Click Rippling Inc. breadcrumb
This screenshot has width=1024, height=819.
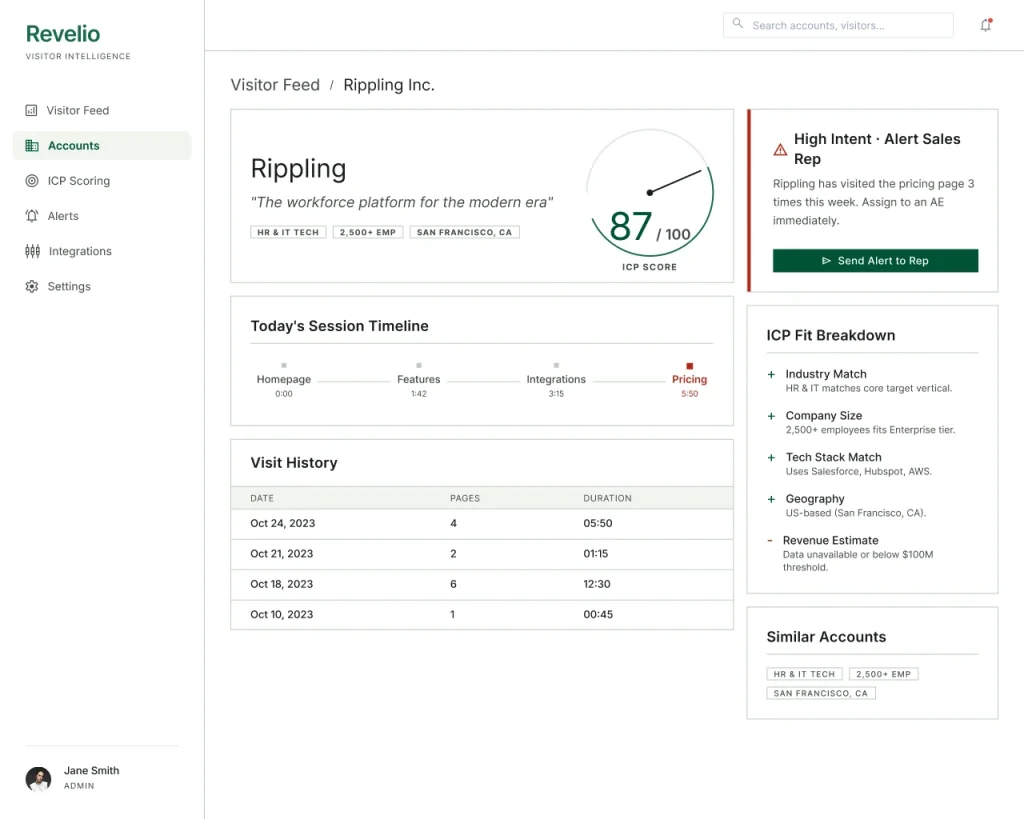389,85
